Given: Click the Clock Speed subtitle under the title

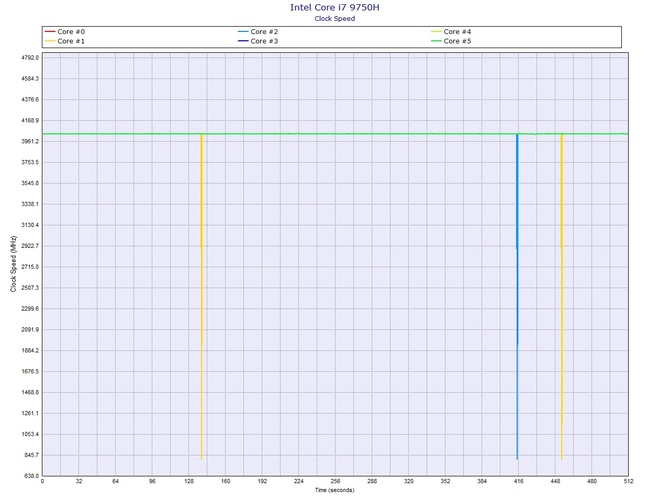Looking at the screenshot, I should pyautogui.click(x=335, y=18).
